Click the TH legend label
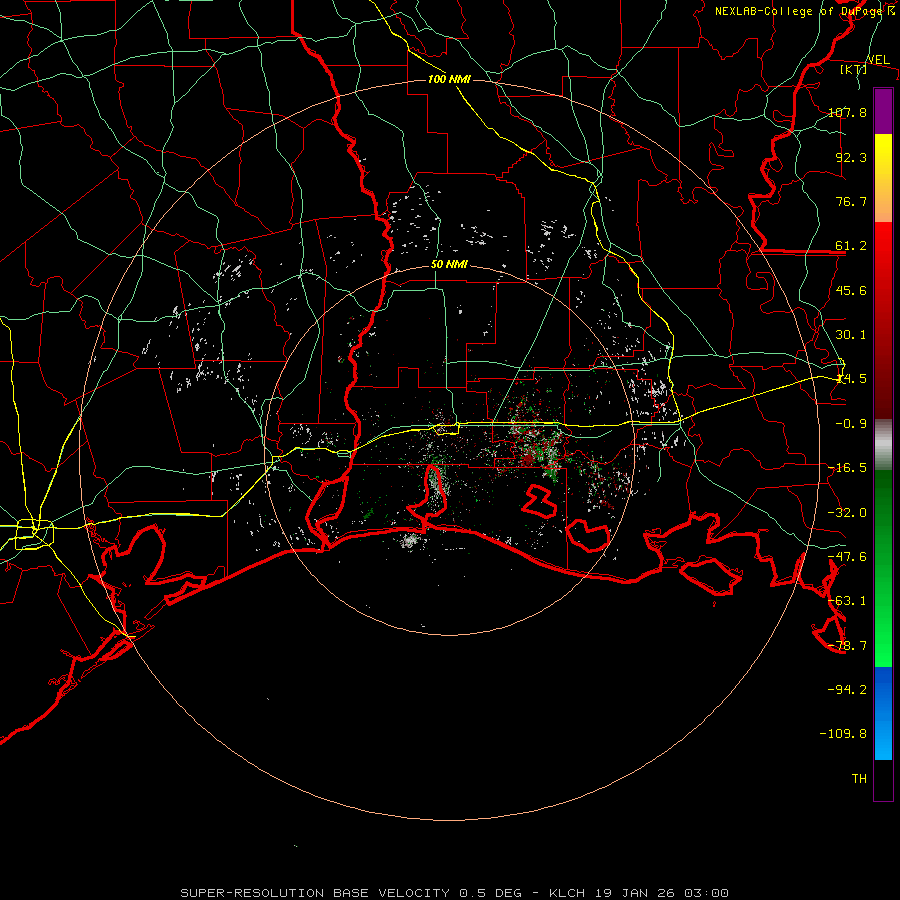Image resolution: width=900 pixels, height=900 pixels. tap(859, 779)
